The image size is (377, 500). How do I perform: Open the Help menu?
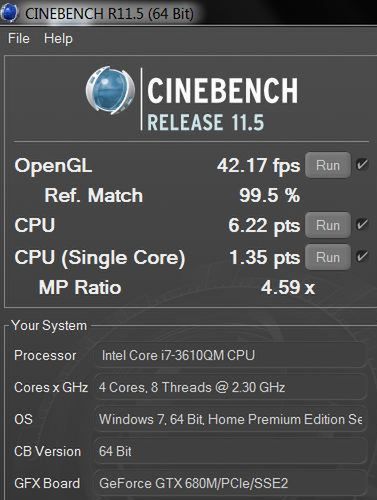click(x=58, y=39)
